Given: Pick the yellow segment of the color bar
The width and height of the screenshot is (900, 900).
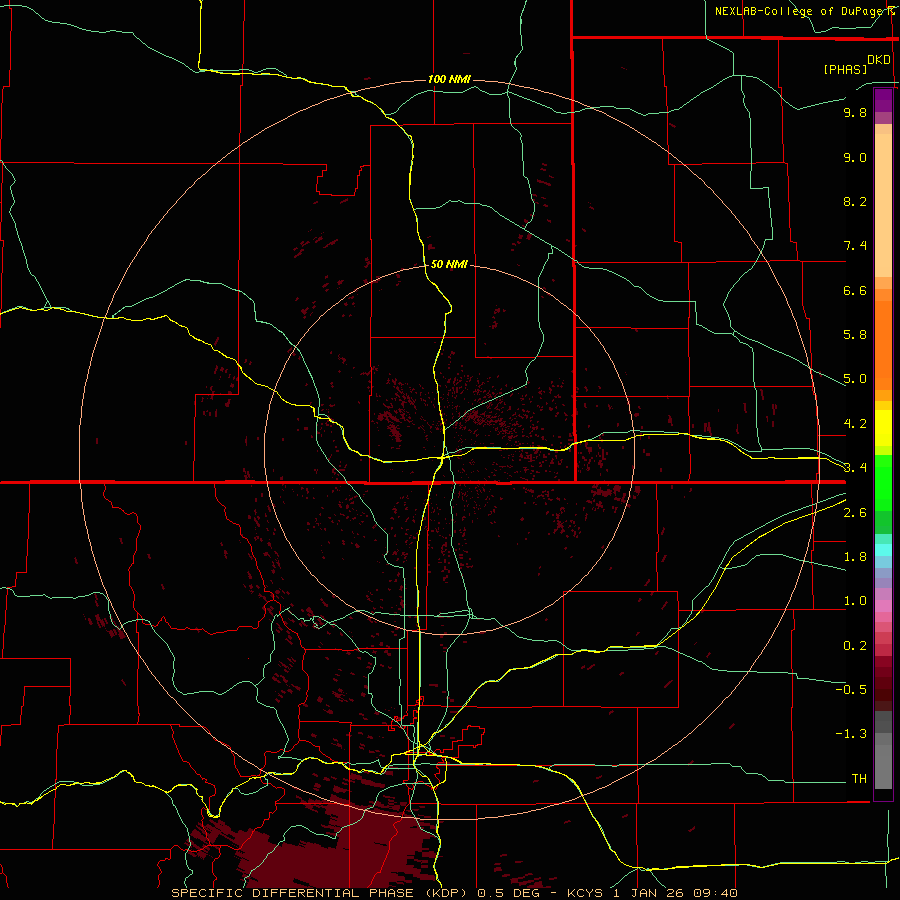Looking at the screenshot, I should pyautogui.click(x=883, y=428).
